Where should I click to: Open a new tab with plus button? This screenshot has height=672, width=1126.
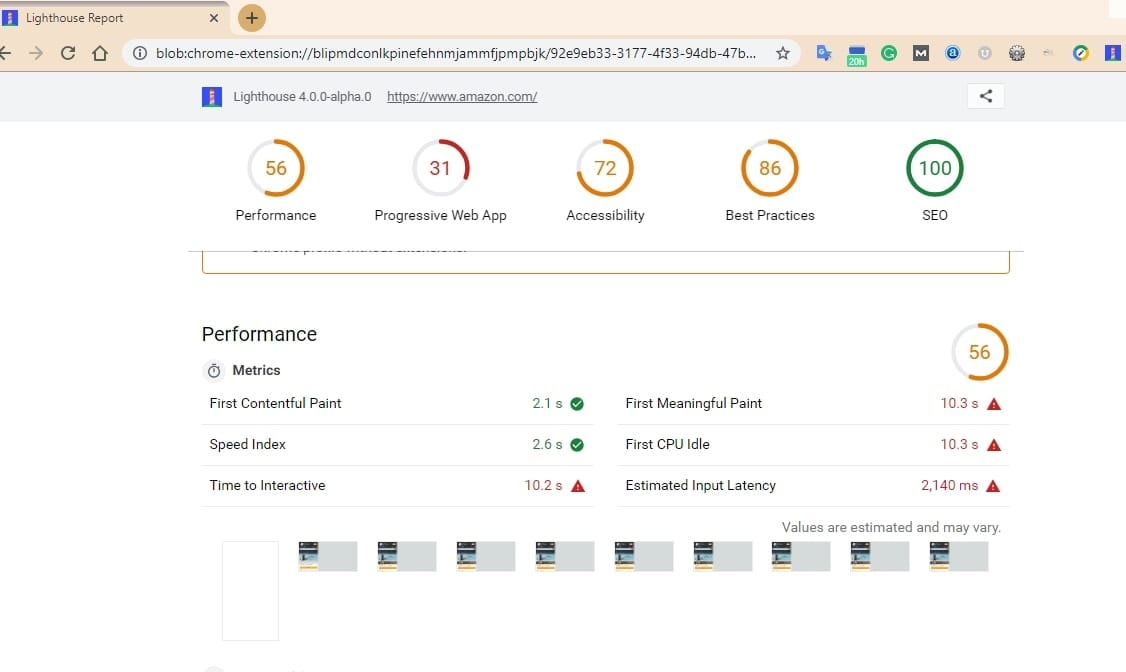251,18
